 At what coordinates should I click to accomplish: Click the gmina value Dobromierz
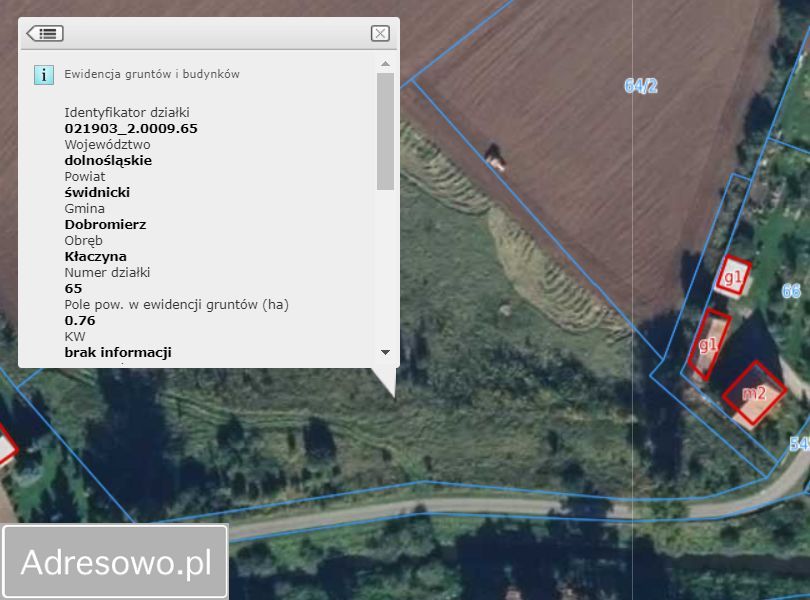(x=105, y=225)
